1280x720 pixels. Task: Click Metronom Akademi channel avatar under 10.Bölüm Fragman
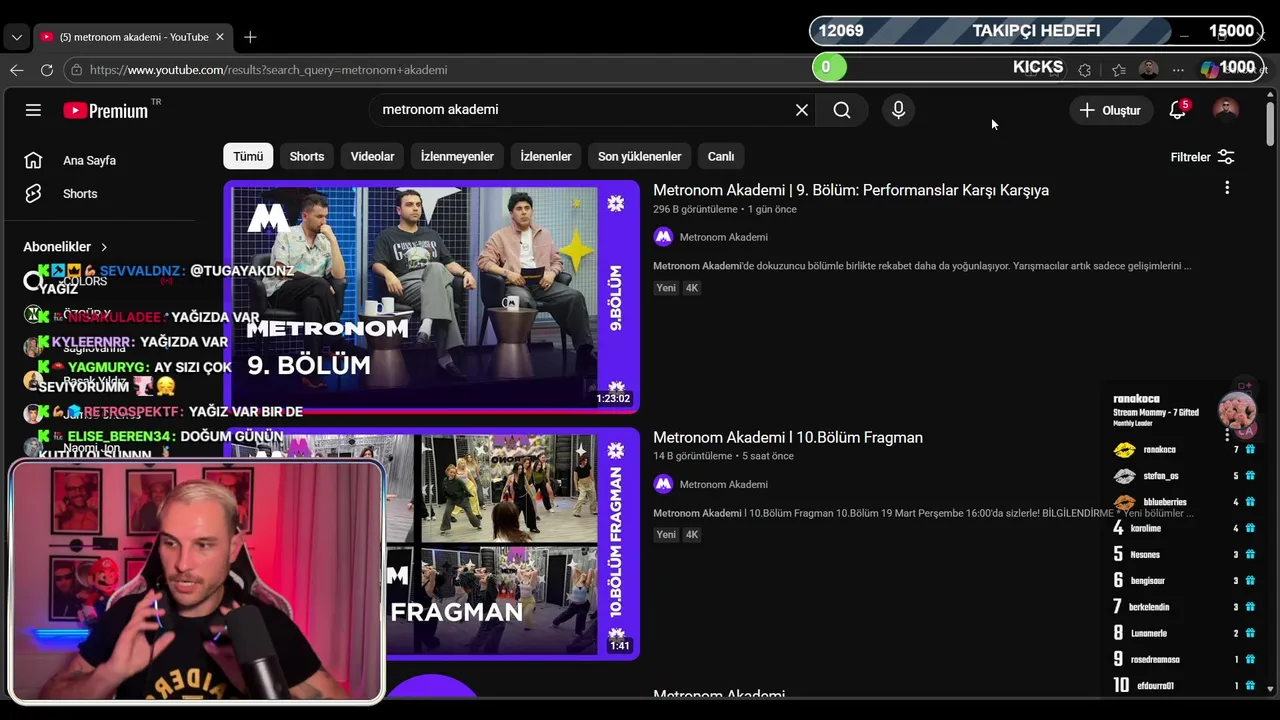663,484
